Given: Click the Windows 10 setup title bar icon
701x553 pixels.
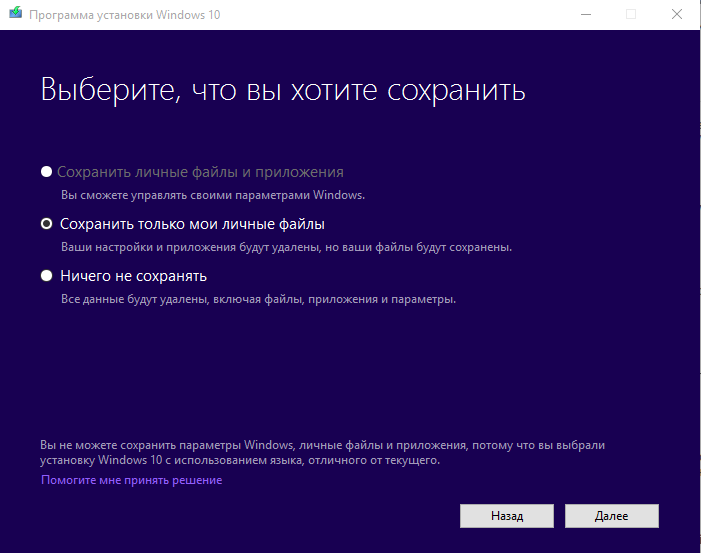Looking at the screenshot, I should click(x=16, y=13).
